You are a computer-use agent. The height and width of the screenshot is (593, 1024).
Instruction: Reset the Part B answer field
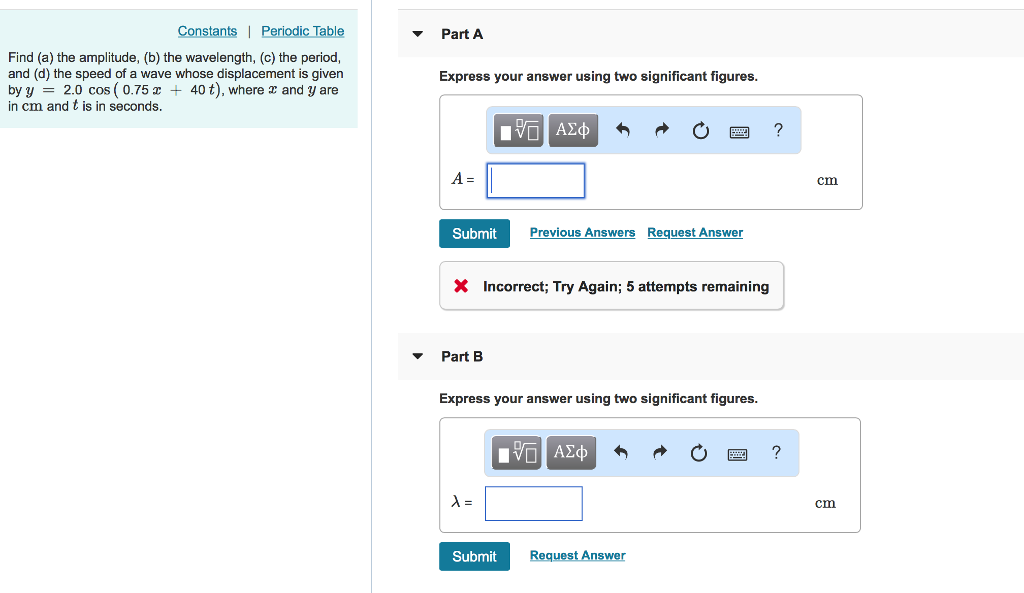coord(698,453)
